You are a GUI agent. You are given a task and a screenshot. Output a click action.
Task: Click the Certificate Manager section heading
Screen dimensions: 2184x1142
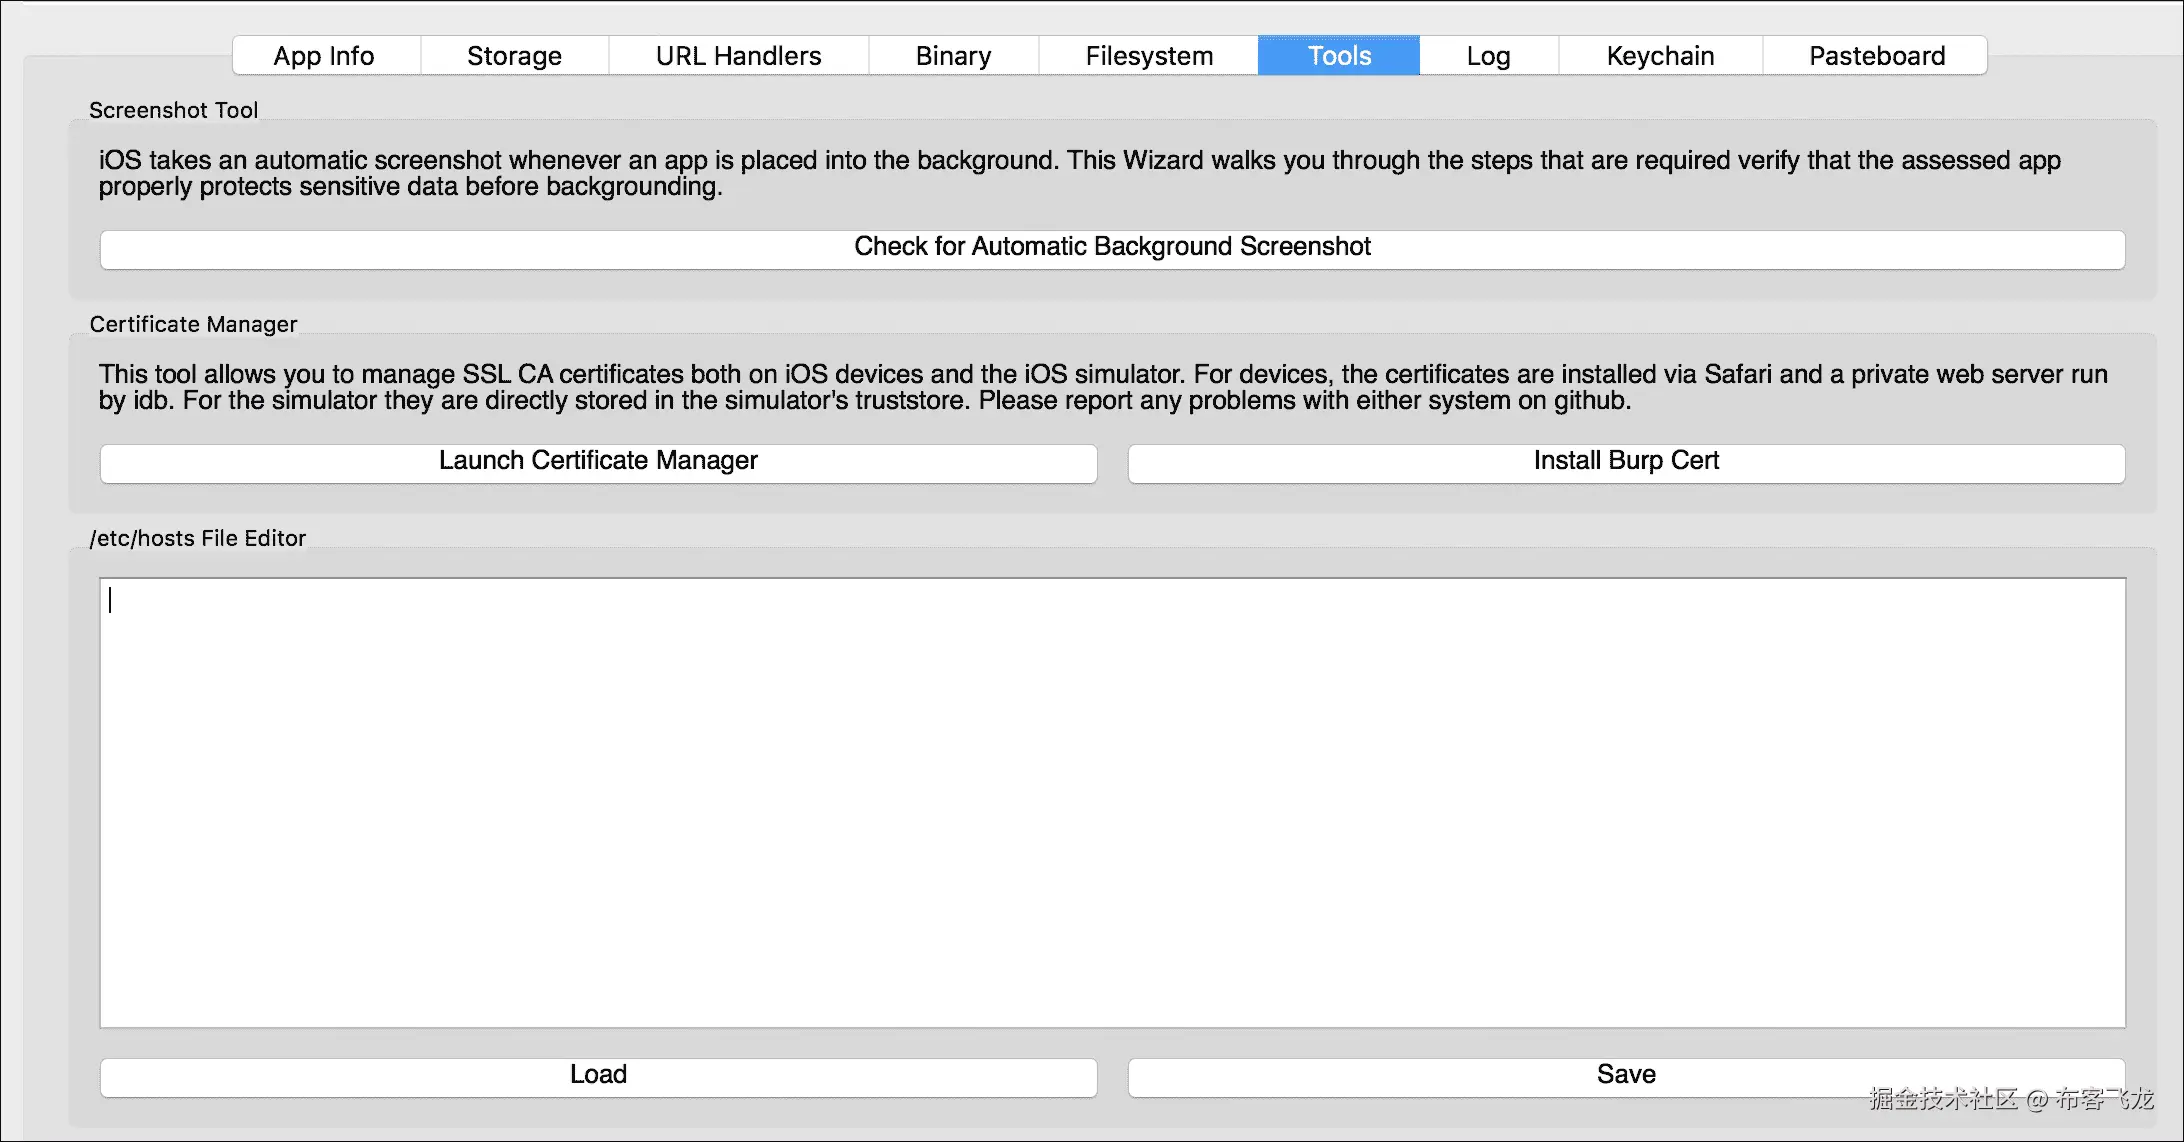tap(193, 324)
